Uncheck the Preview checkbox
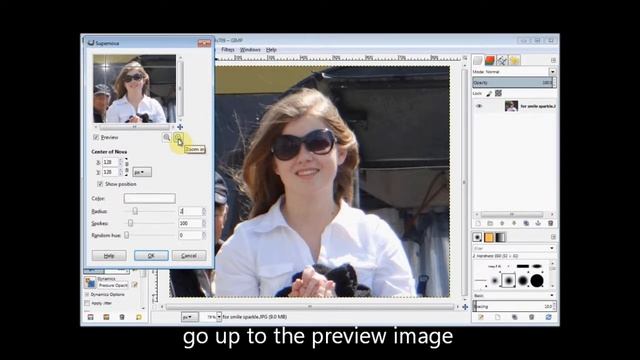Viewport: 640px width, 360px height. [96, 138]
